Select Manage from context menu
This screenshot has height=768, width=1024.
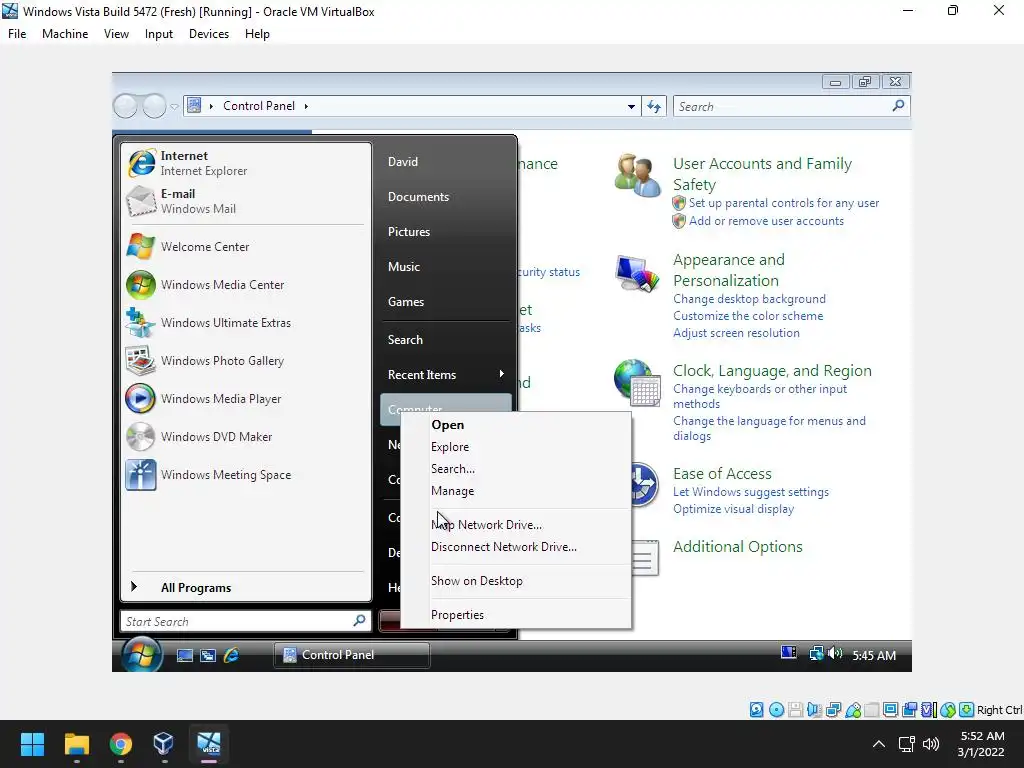pyautogui.click(x=516, y=491)
